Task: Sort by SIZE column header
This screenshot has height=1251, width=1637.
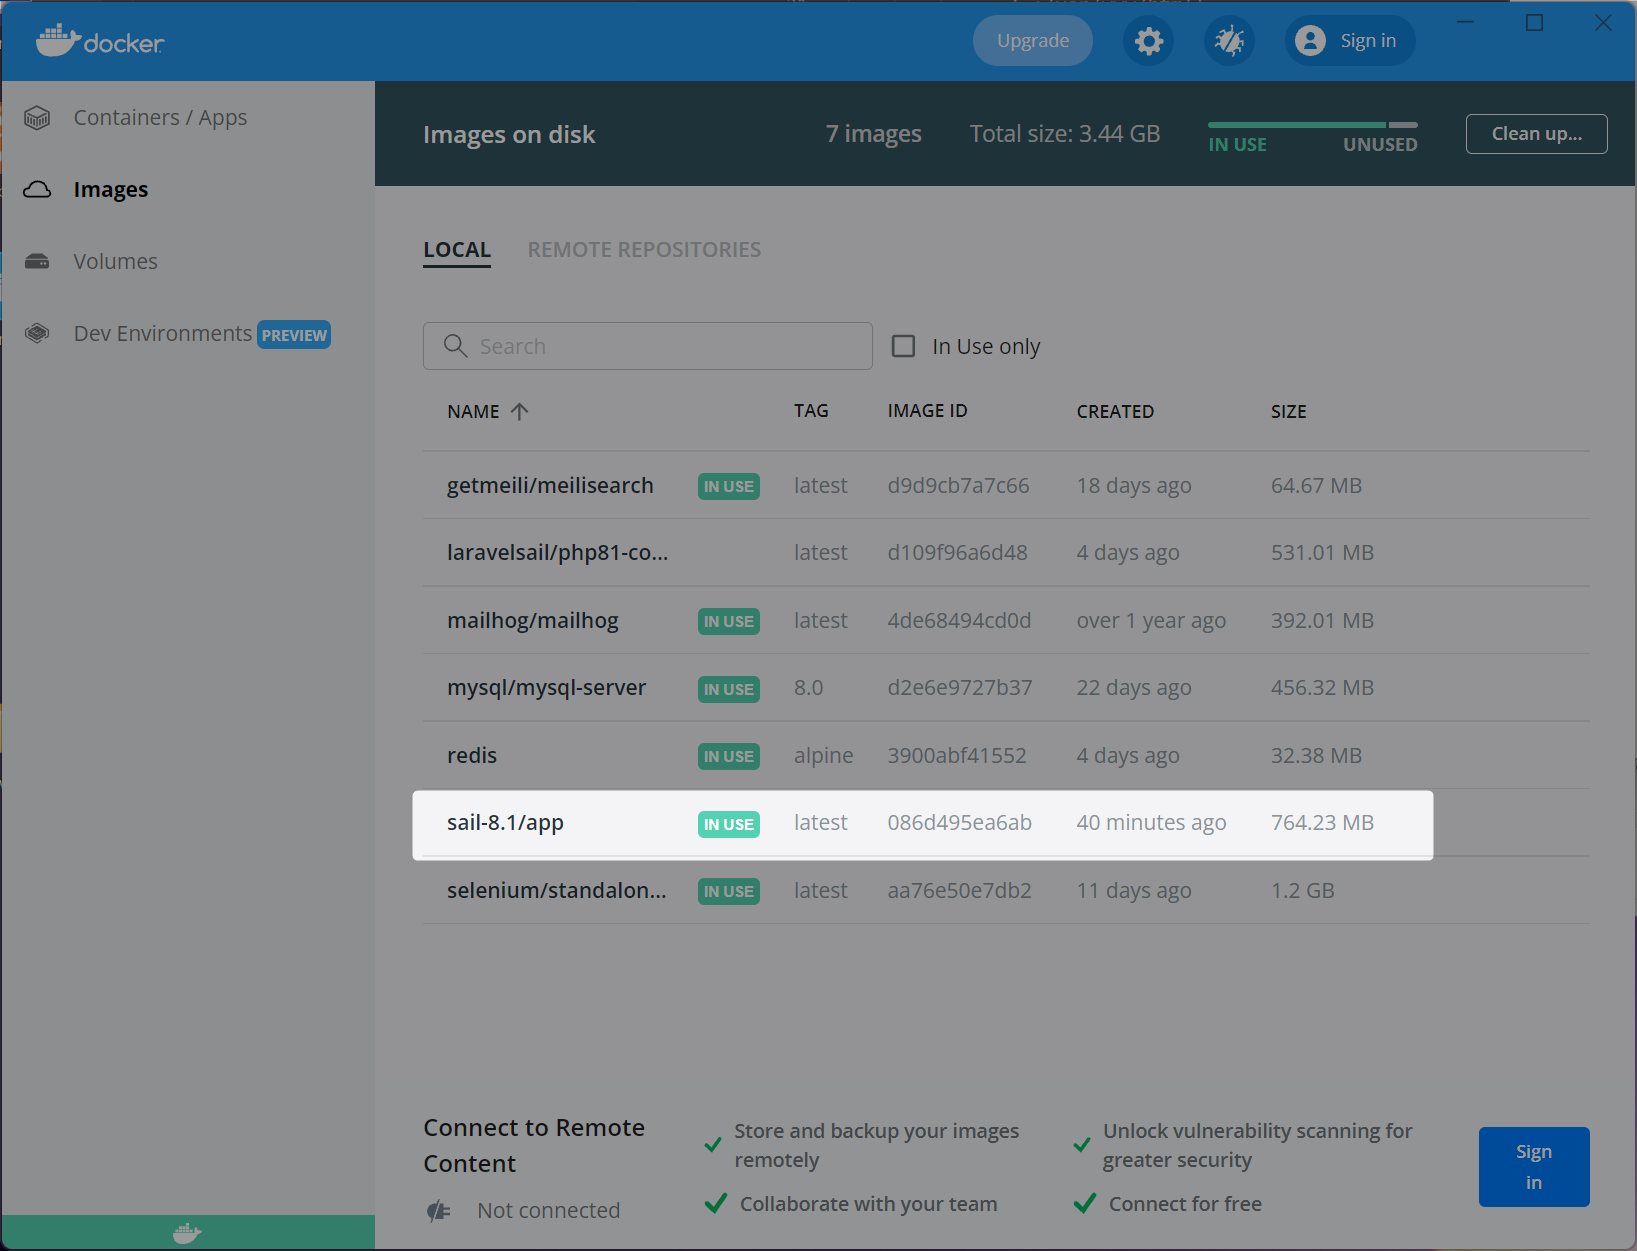Action: pyautogui.click(x=1289, y=411)
